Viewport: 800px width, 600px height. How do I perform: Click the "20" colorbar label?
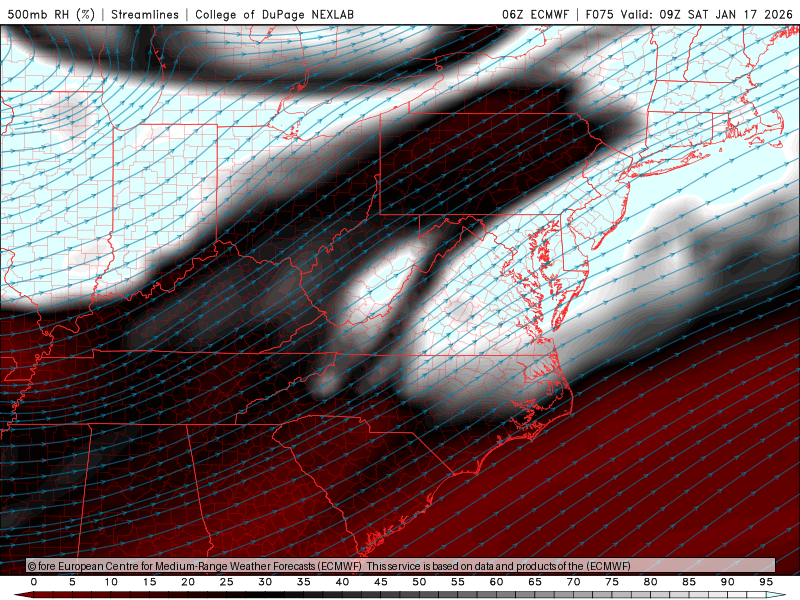pos(188,582)
